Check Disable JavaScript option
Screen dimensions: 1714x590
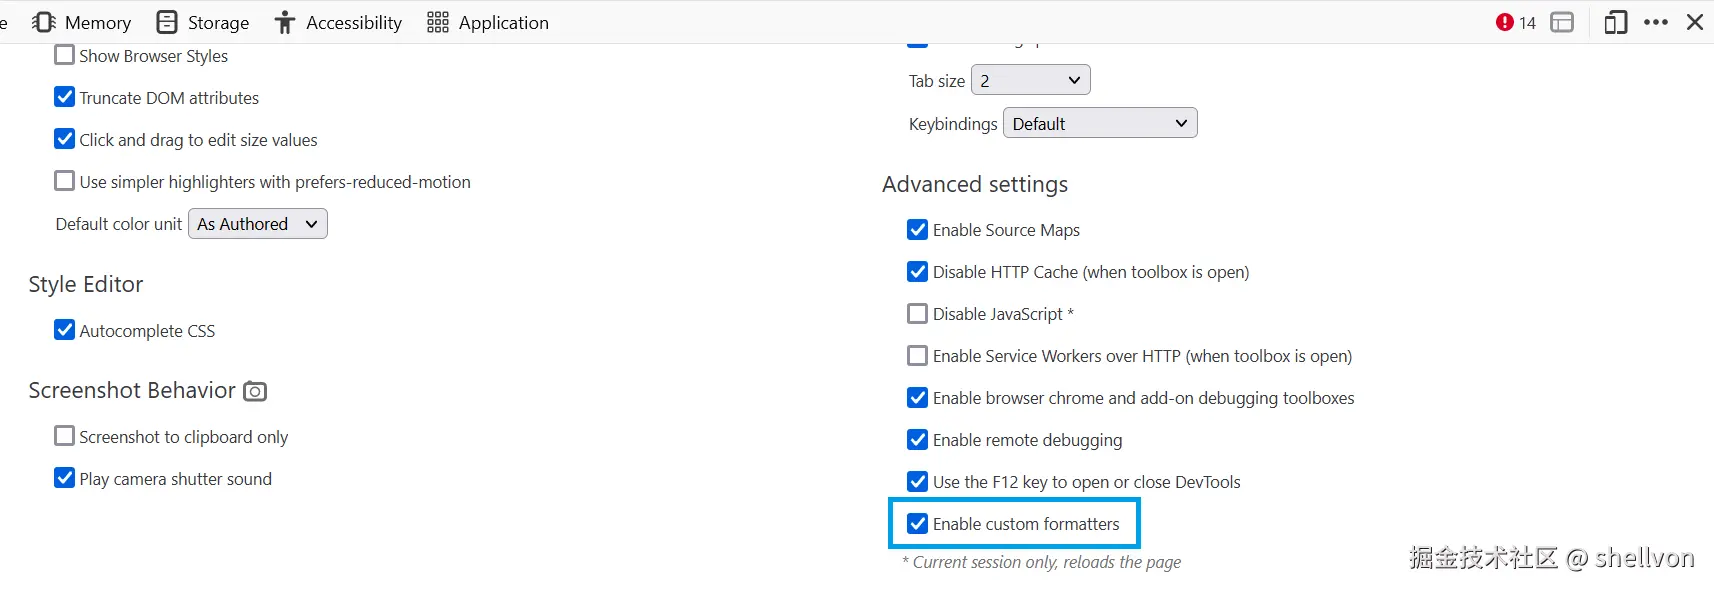coord(917,314)
